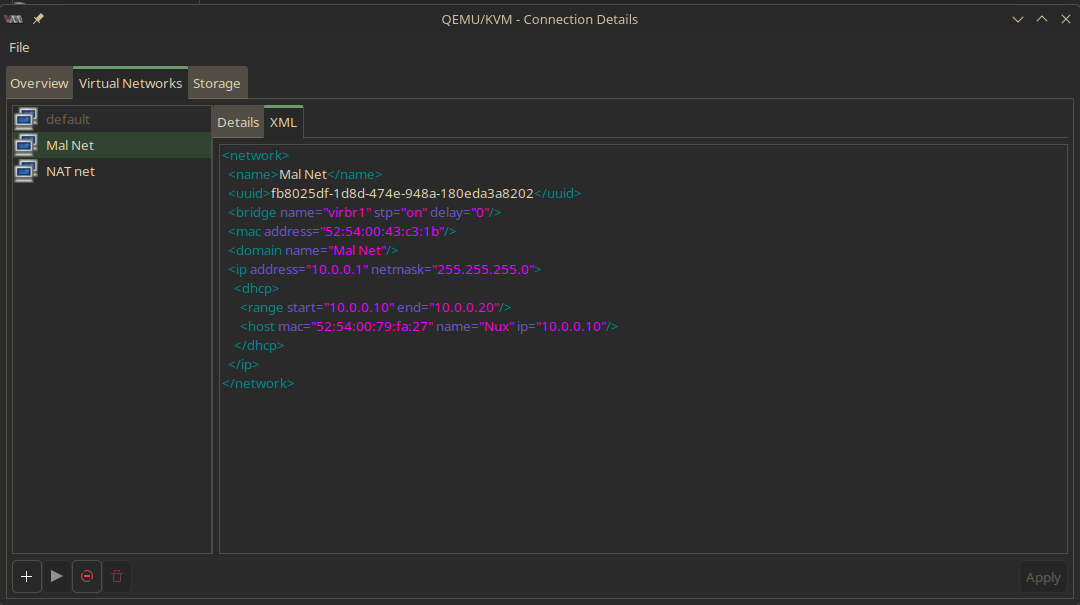Click the closing </dhcp> tag
Viewport: 1080px width, 605px height.
pos(259,345)
